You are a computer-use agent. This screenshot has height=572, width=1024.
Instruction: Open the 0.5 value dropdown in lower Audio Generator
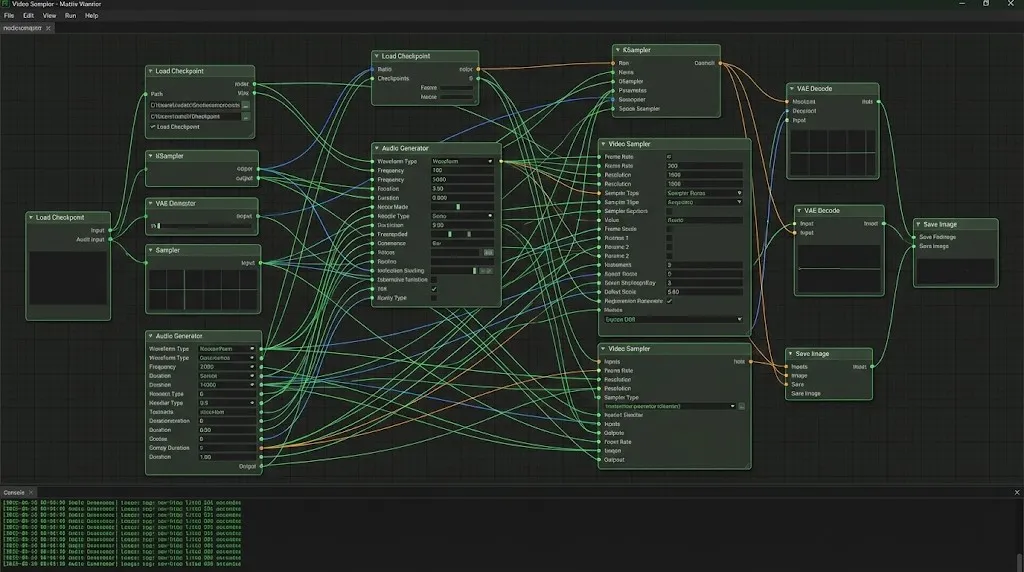click(227, 403)
